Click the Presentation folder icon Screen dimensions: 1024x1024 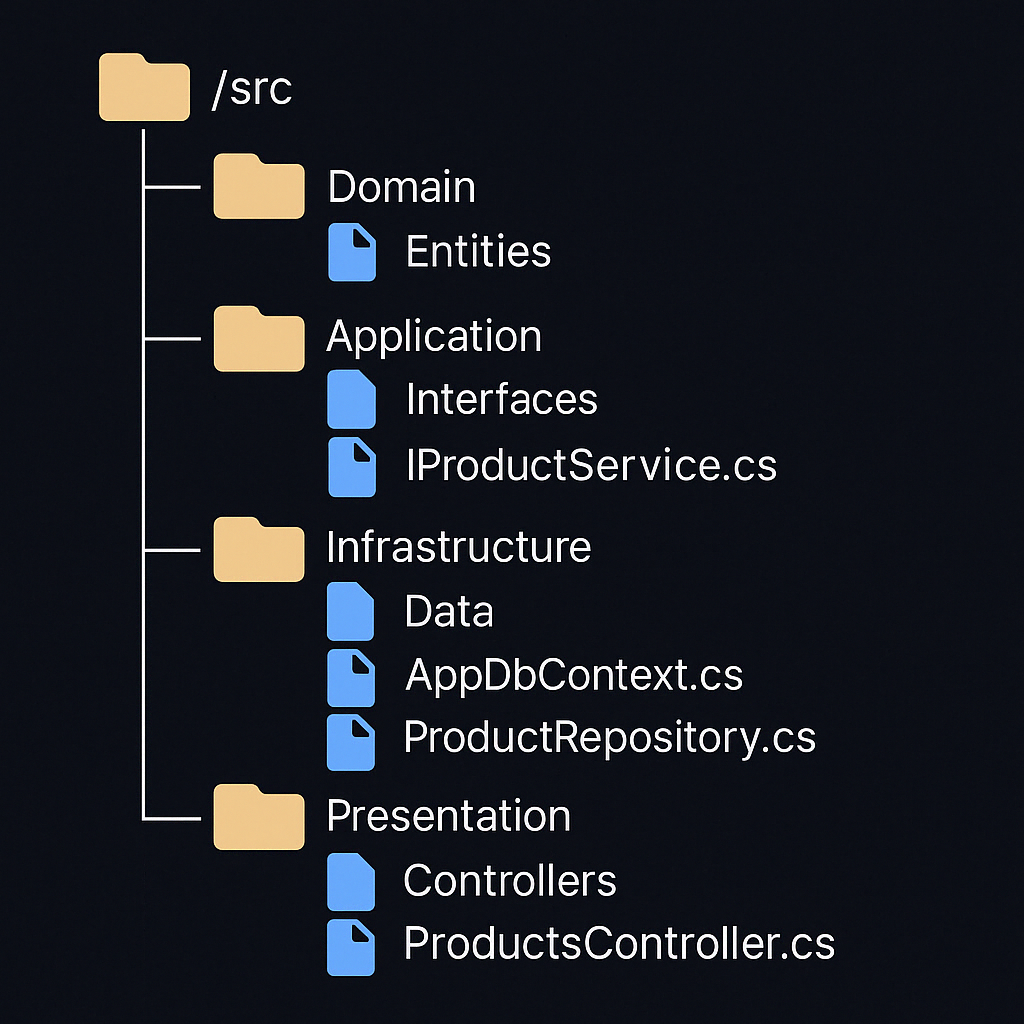point(259,817)
